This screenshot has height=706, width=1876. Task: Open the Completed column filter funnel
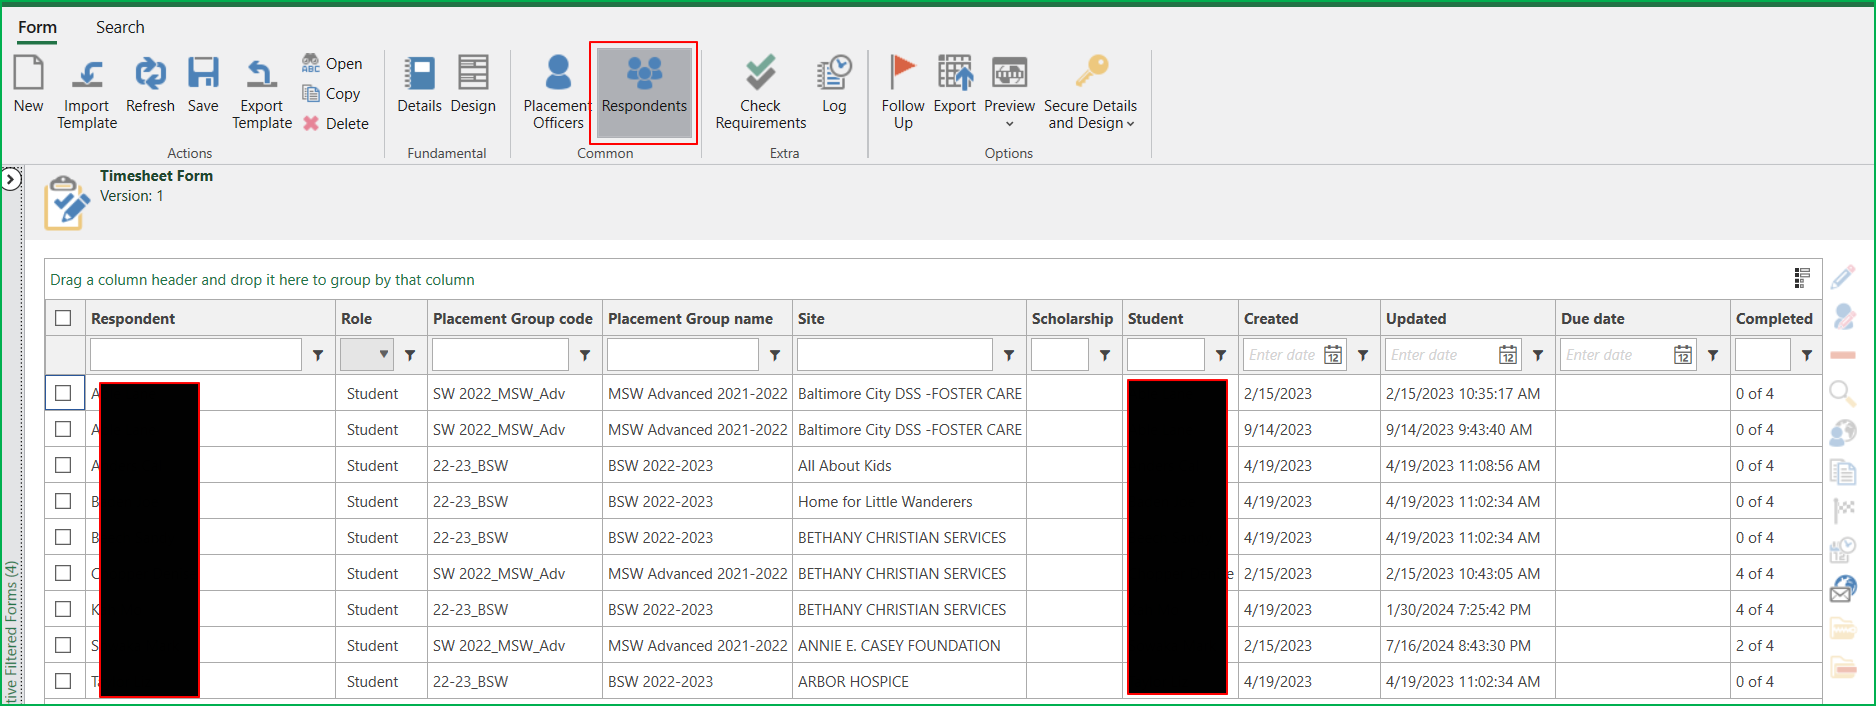coord(1807,355)
